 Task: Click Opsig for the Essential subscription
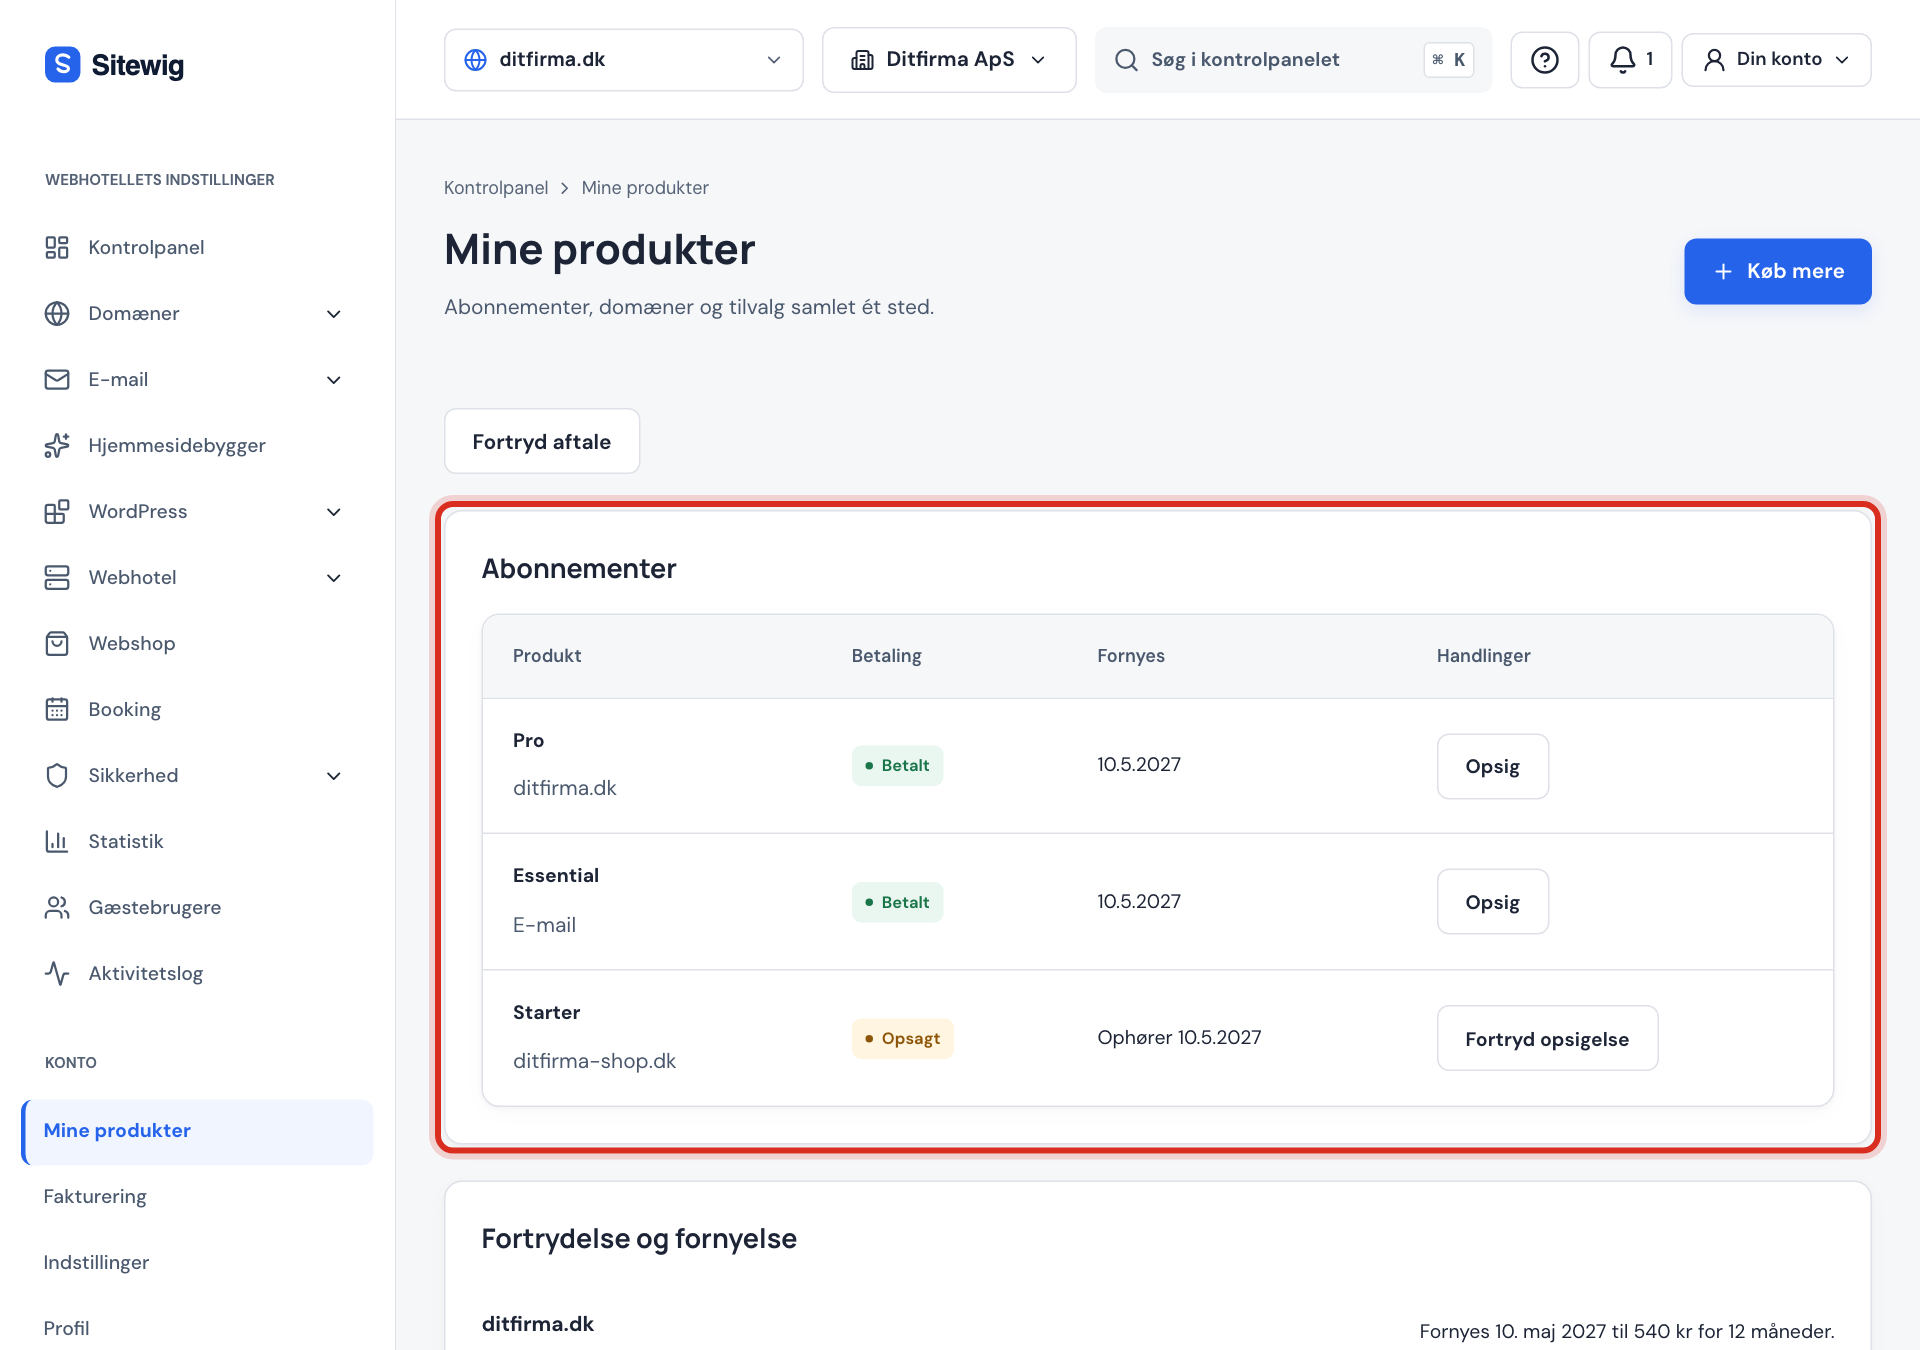1492,902
